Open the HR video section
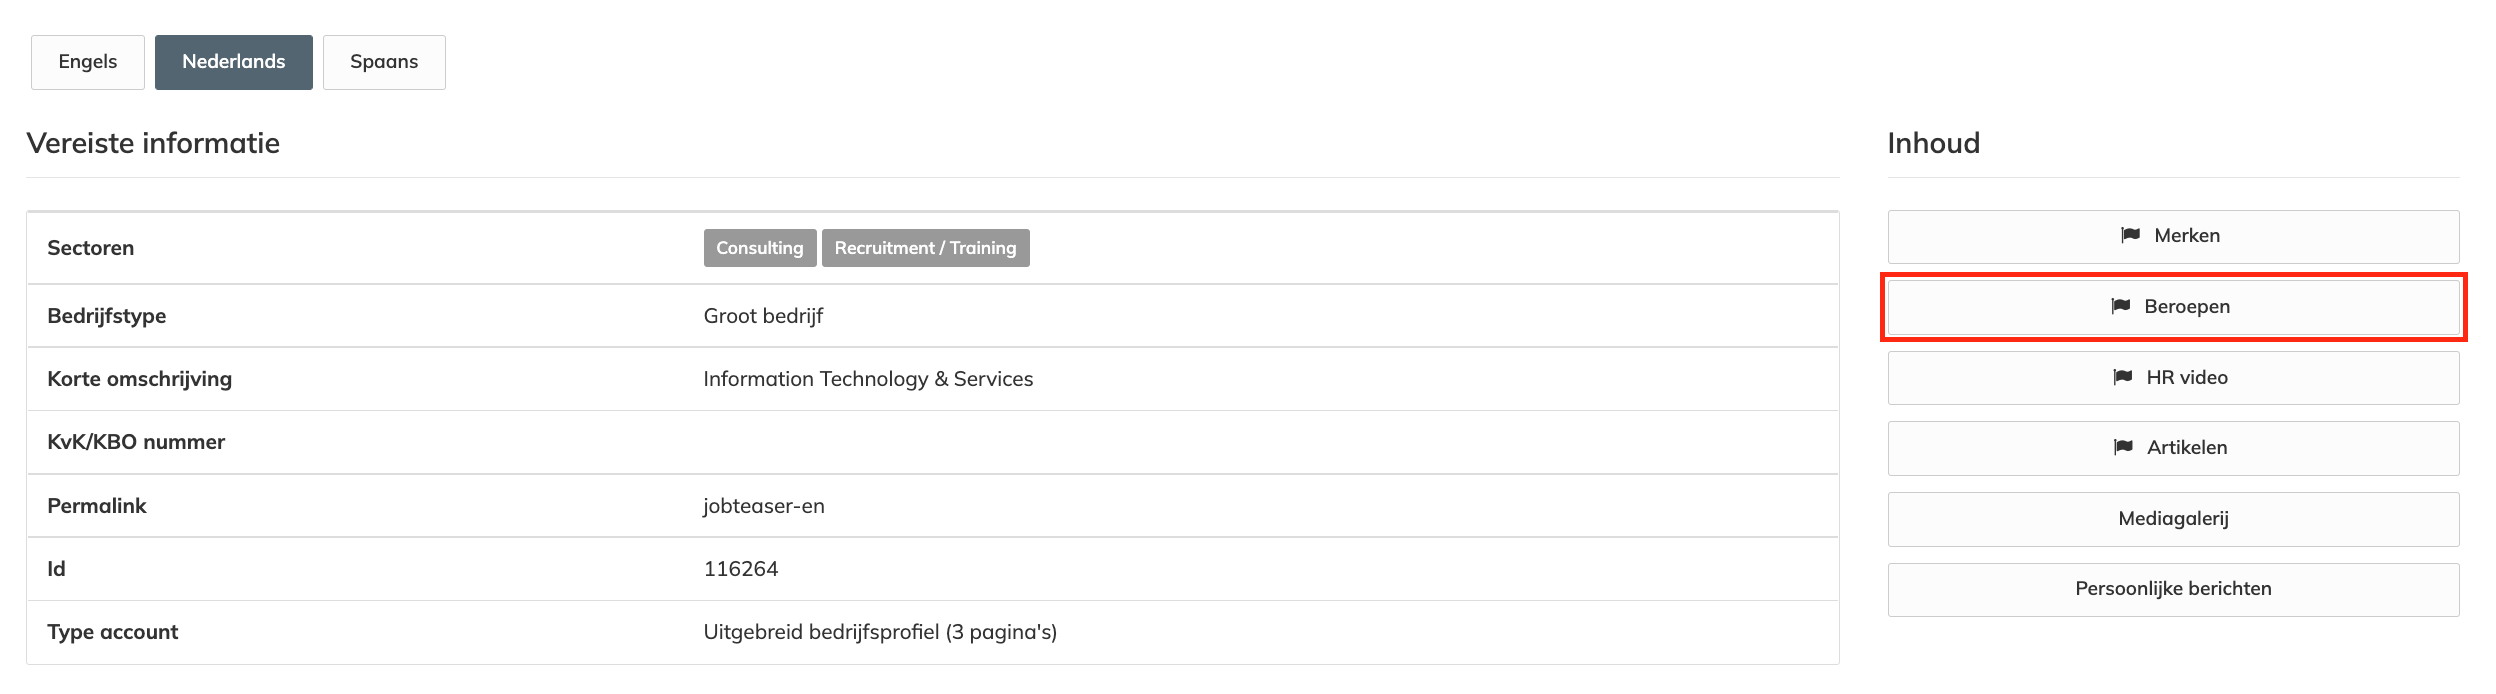The height and width of the screenshot is (694, 2496). [2173, 378]
